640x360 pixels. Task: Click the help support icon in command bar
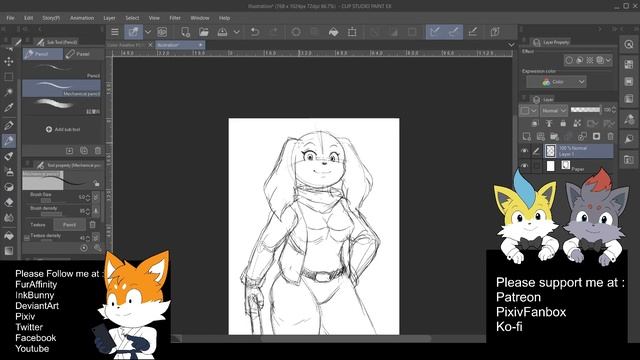point(495,32)
